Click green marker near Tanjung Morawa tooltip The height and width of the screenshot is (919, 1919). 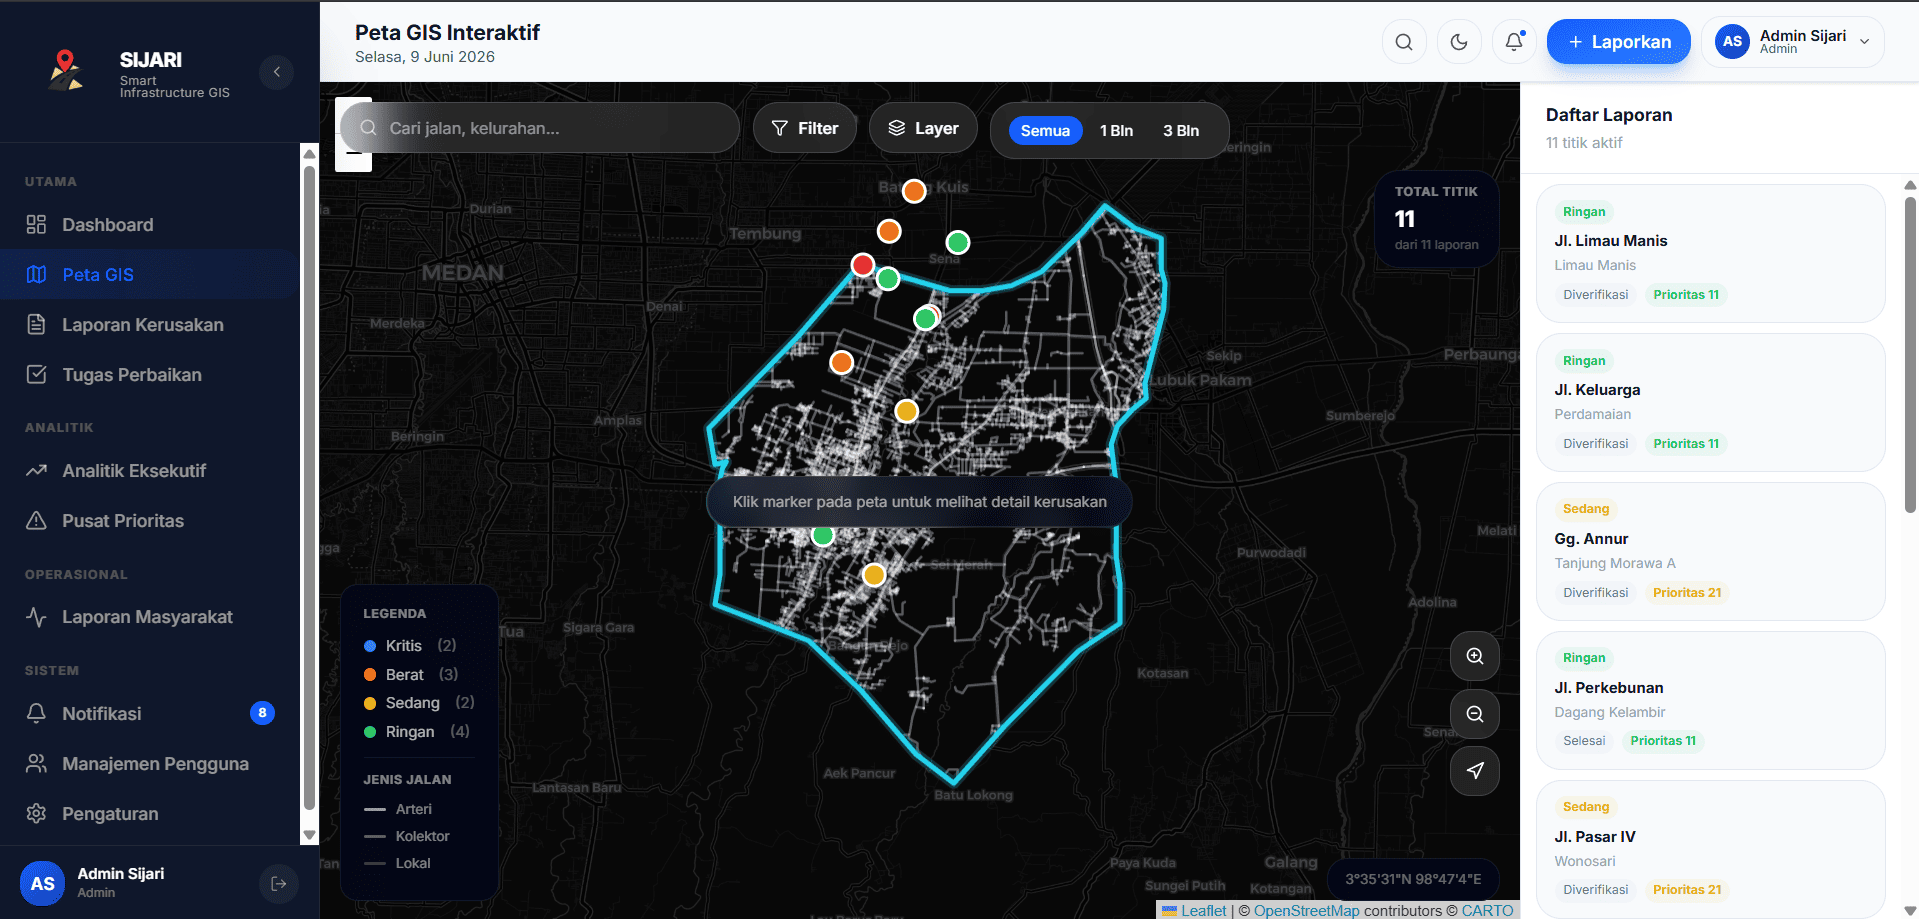coord(822,536)
